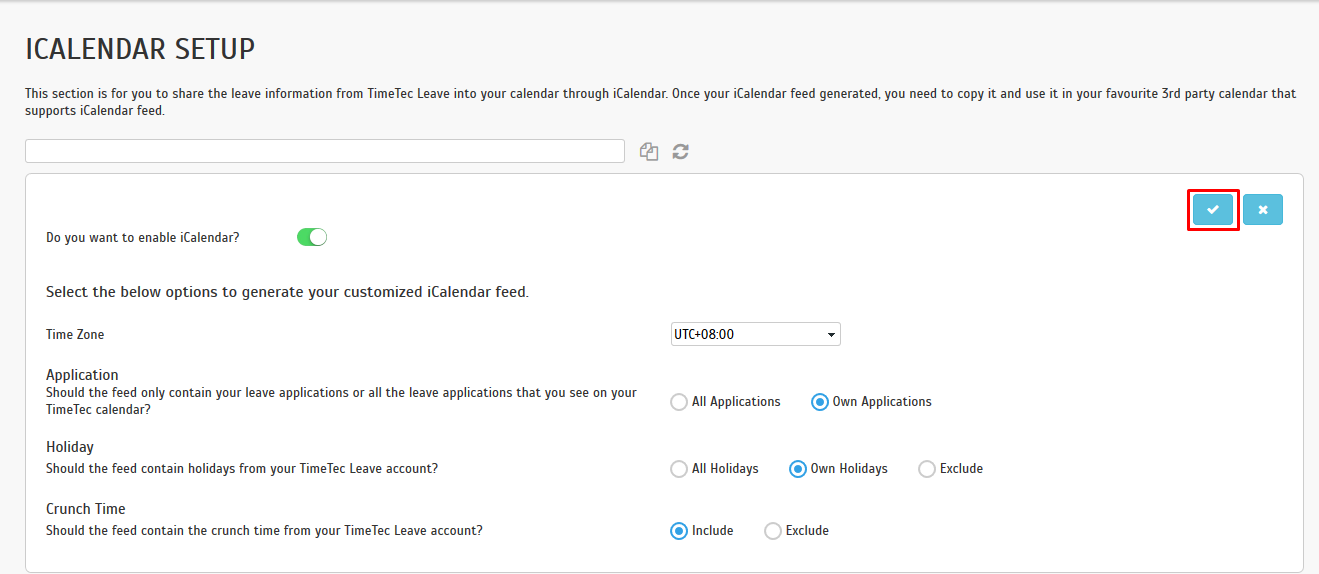This screenshot has width=1319, height=574.
Task: Click the 'Do you want to enable iCalendar?' label
Action: coord(143,238)
